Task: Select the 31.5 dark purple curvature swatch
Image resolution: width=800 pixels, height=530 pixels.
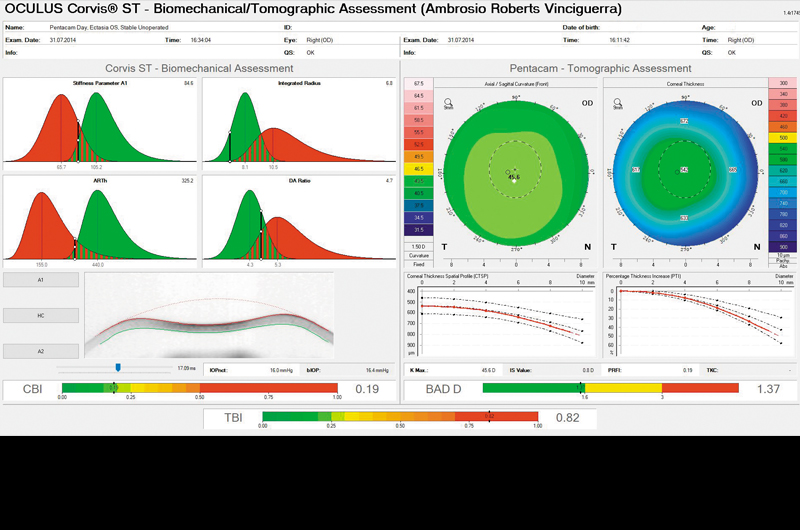Action: (x=418, y=230)
